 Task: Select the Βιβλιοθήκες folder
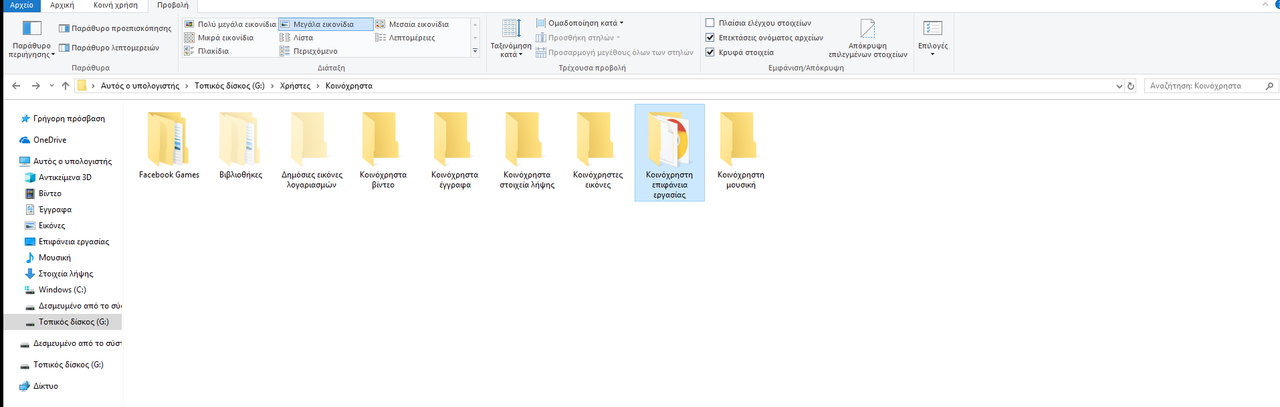[240, 145]
